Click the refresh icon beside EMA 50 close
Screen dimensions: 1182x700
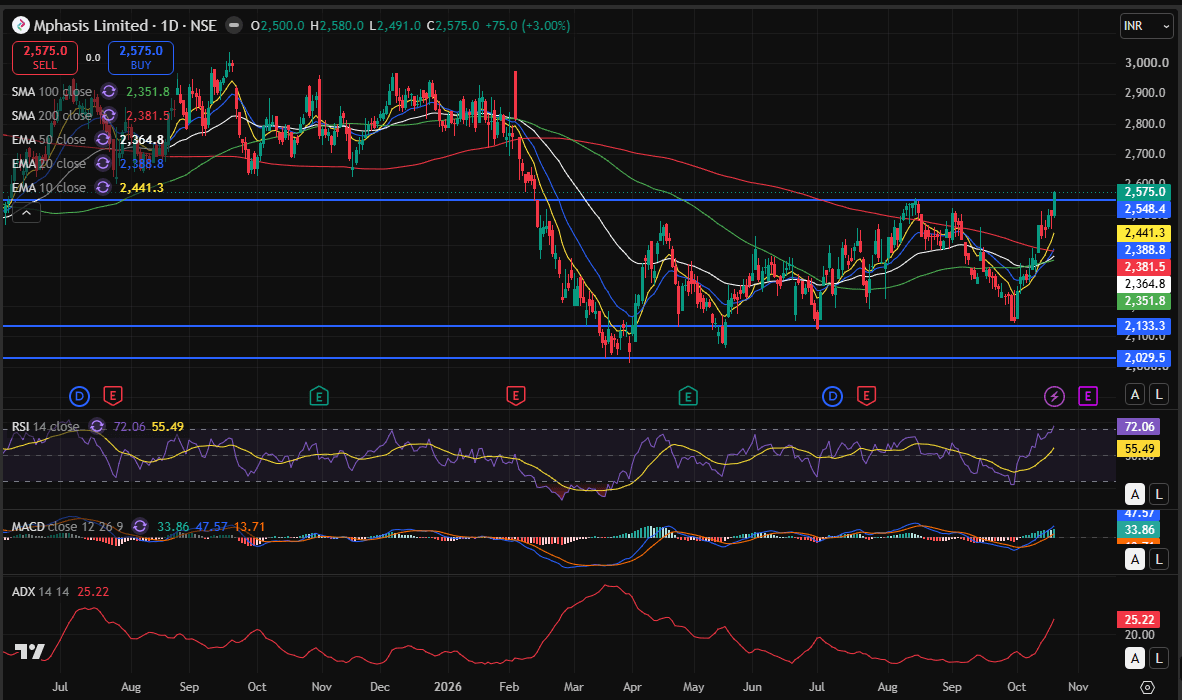point(103,139)
